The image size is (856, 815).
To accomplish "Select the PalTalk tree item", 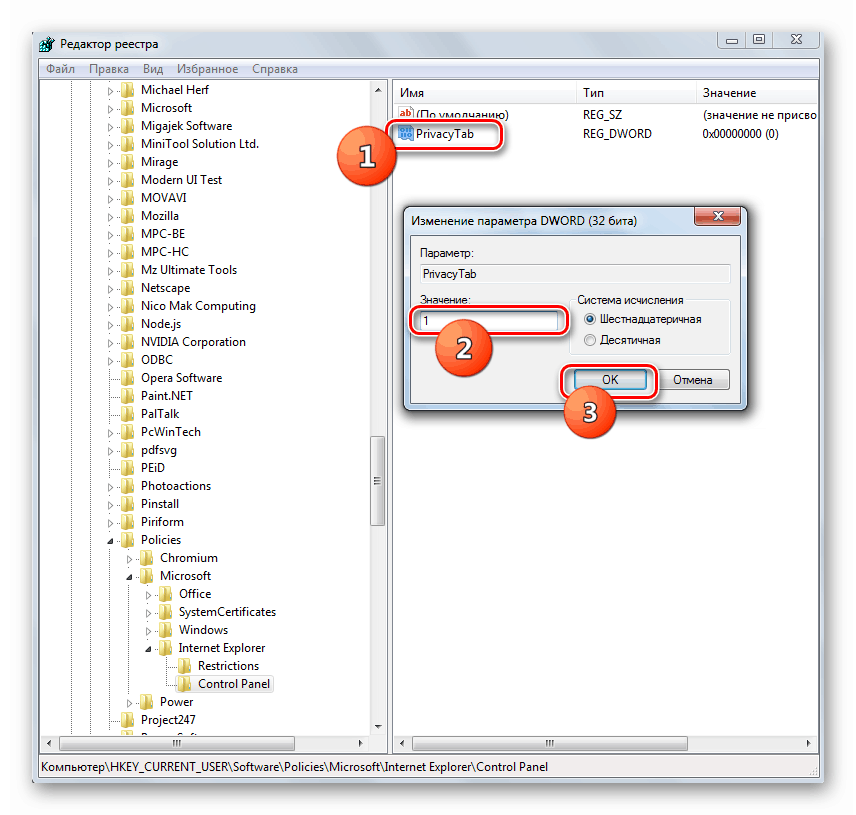I will point(160,414).
